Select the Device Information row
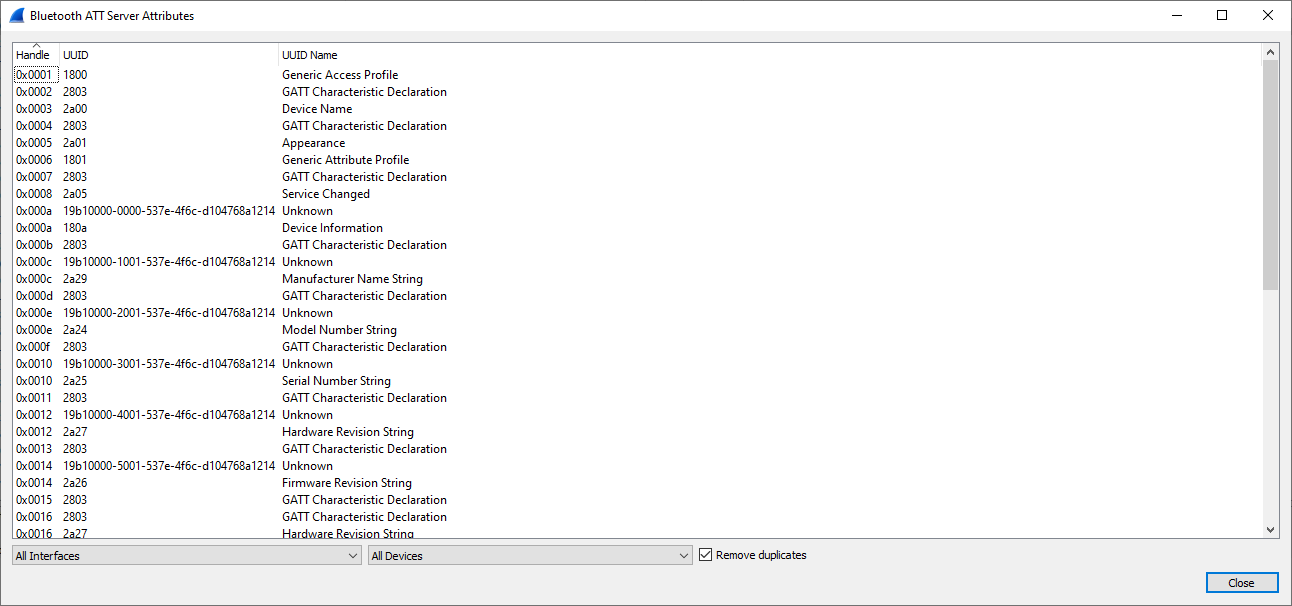This screenshot has width=1292, height=606. [x=638, y=228]
